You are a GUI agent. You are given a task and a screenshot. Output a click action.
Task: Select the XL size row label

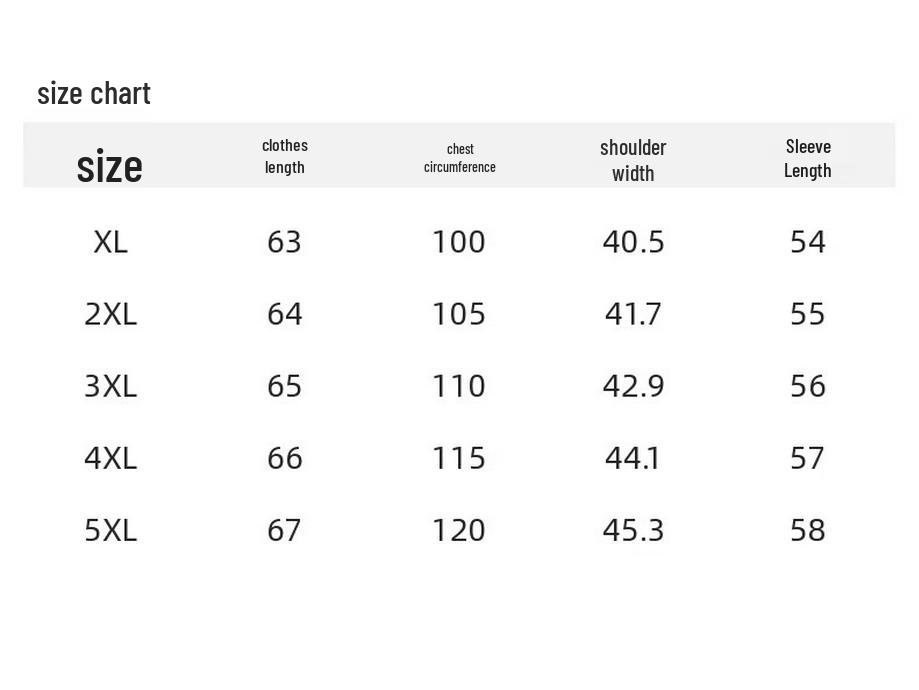110,242
